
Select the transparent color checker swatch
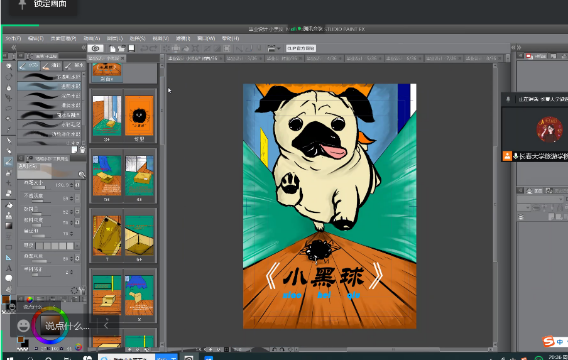tap(22, 349)
